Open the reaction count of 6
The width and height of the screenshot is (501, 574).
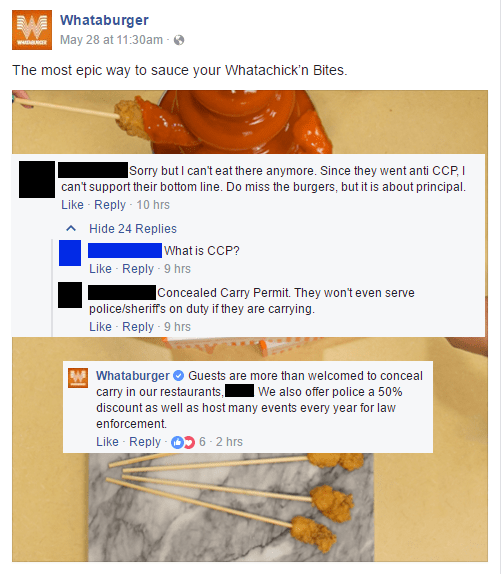pyautogui.click(x=202, y=442)
